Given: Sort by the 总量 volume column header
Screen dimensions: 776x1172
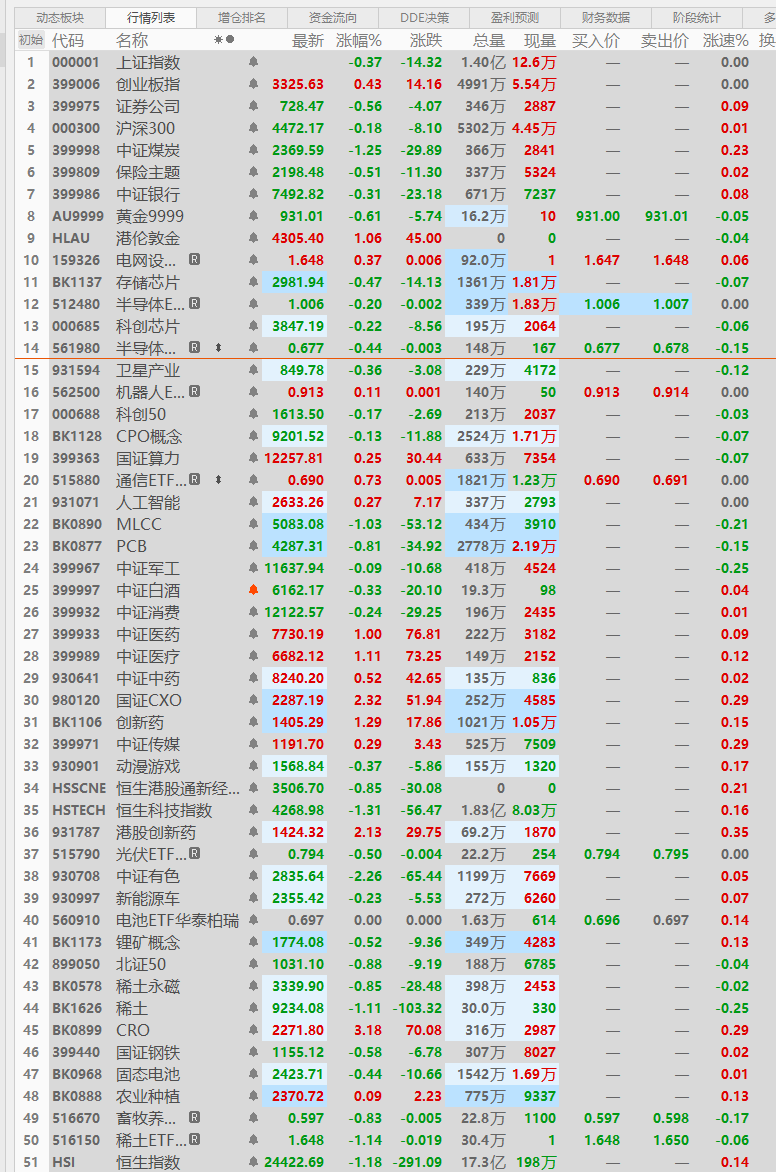Looking at the screenshot, I should (x=489, y=40).
